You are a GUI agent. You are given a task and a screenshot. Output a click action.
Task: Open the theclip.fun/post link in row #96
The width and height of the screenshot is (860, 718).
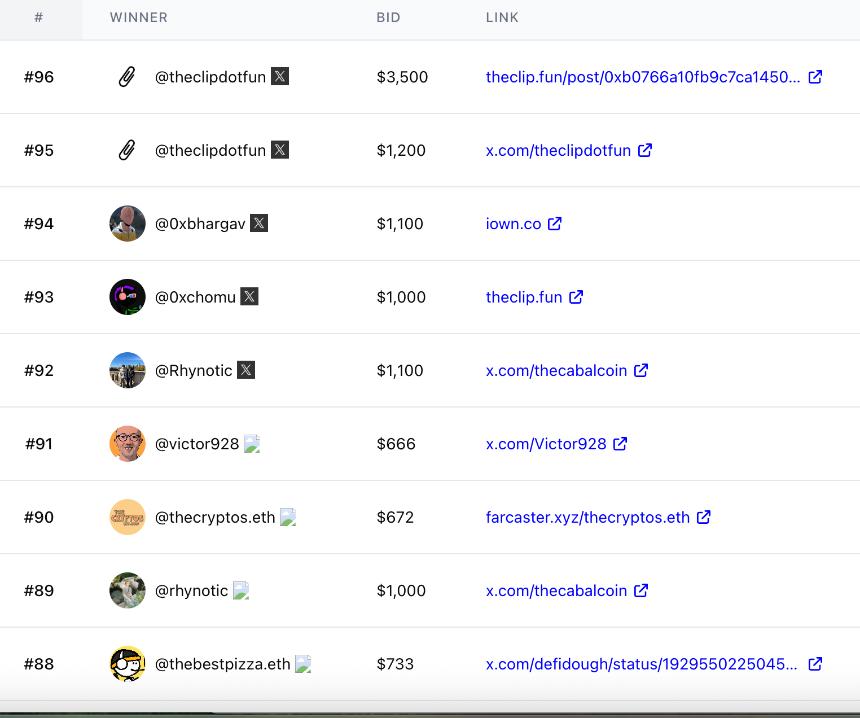pyautogui.click(x=640, y=76)
